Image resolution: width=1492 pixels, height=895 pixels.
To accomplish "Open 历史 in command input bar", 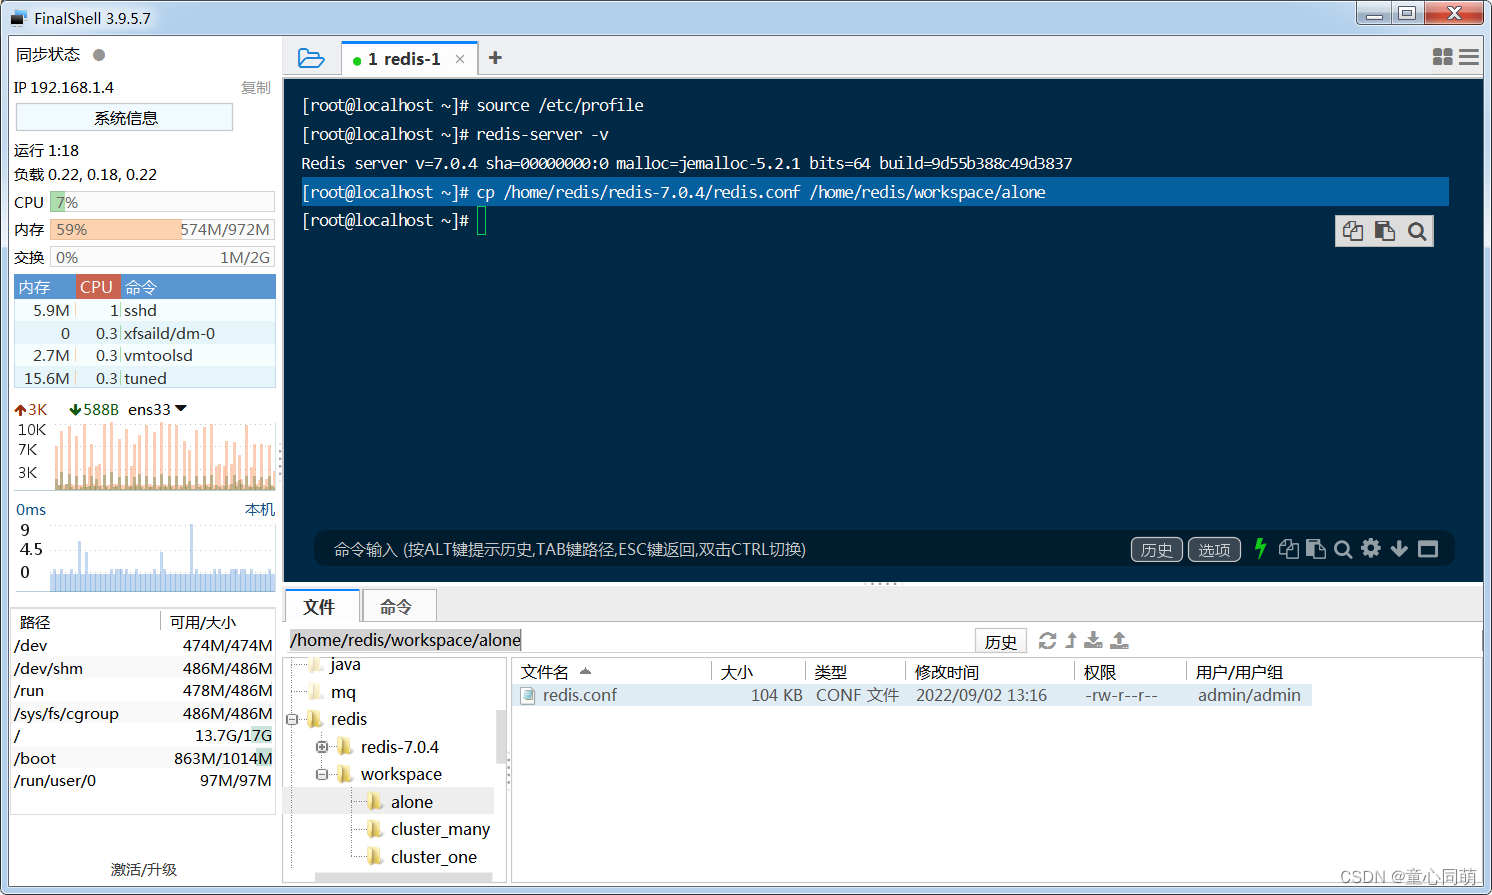I will (1157, 549).
